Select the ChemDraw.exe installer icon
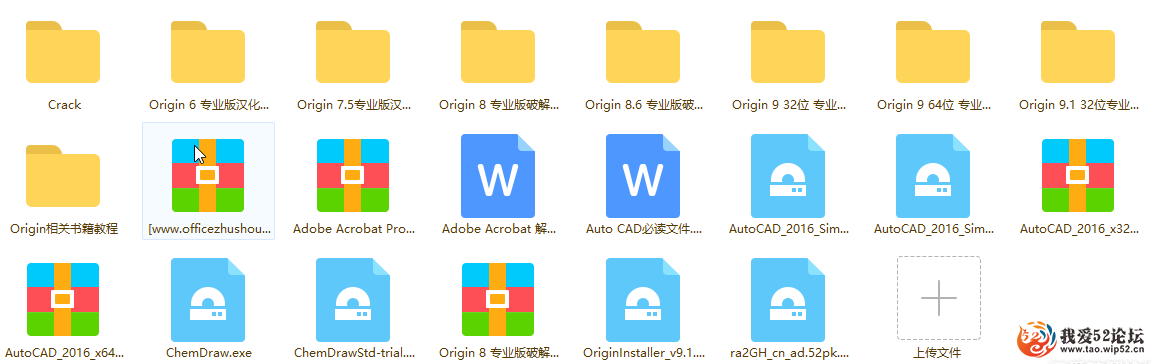Viewport: 1151px width, 364px height. coord(208,299)
